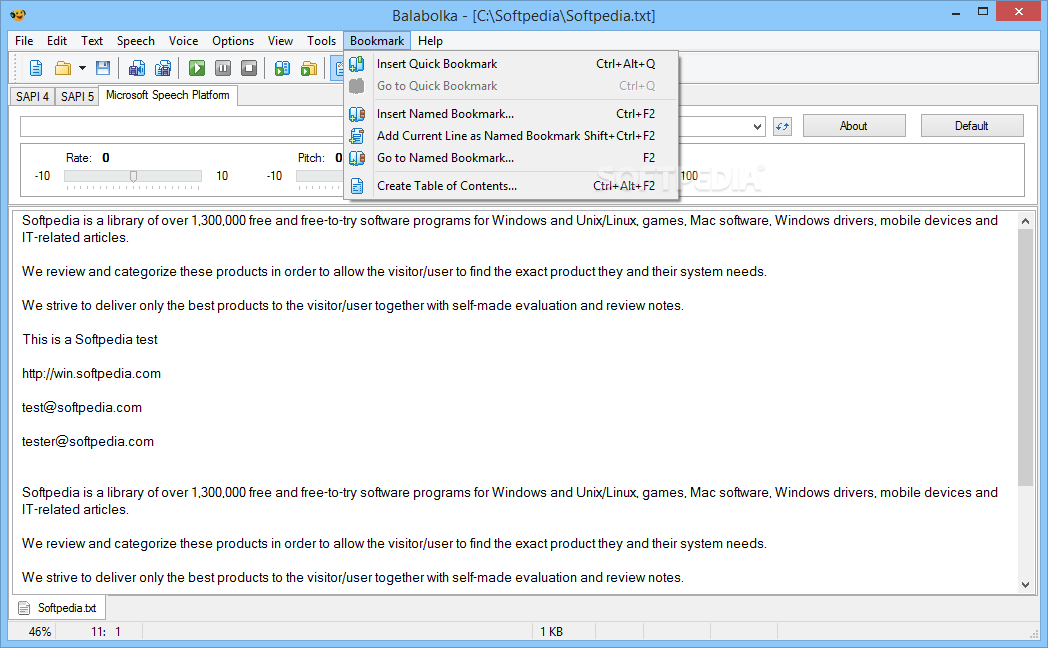
Task: Click the Split and Convert to Audio icon
Action: click(x=163, y=68)
